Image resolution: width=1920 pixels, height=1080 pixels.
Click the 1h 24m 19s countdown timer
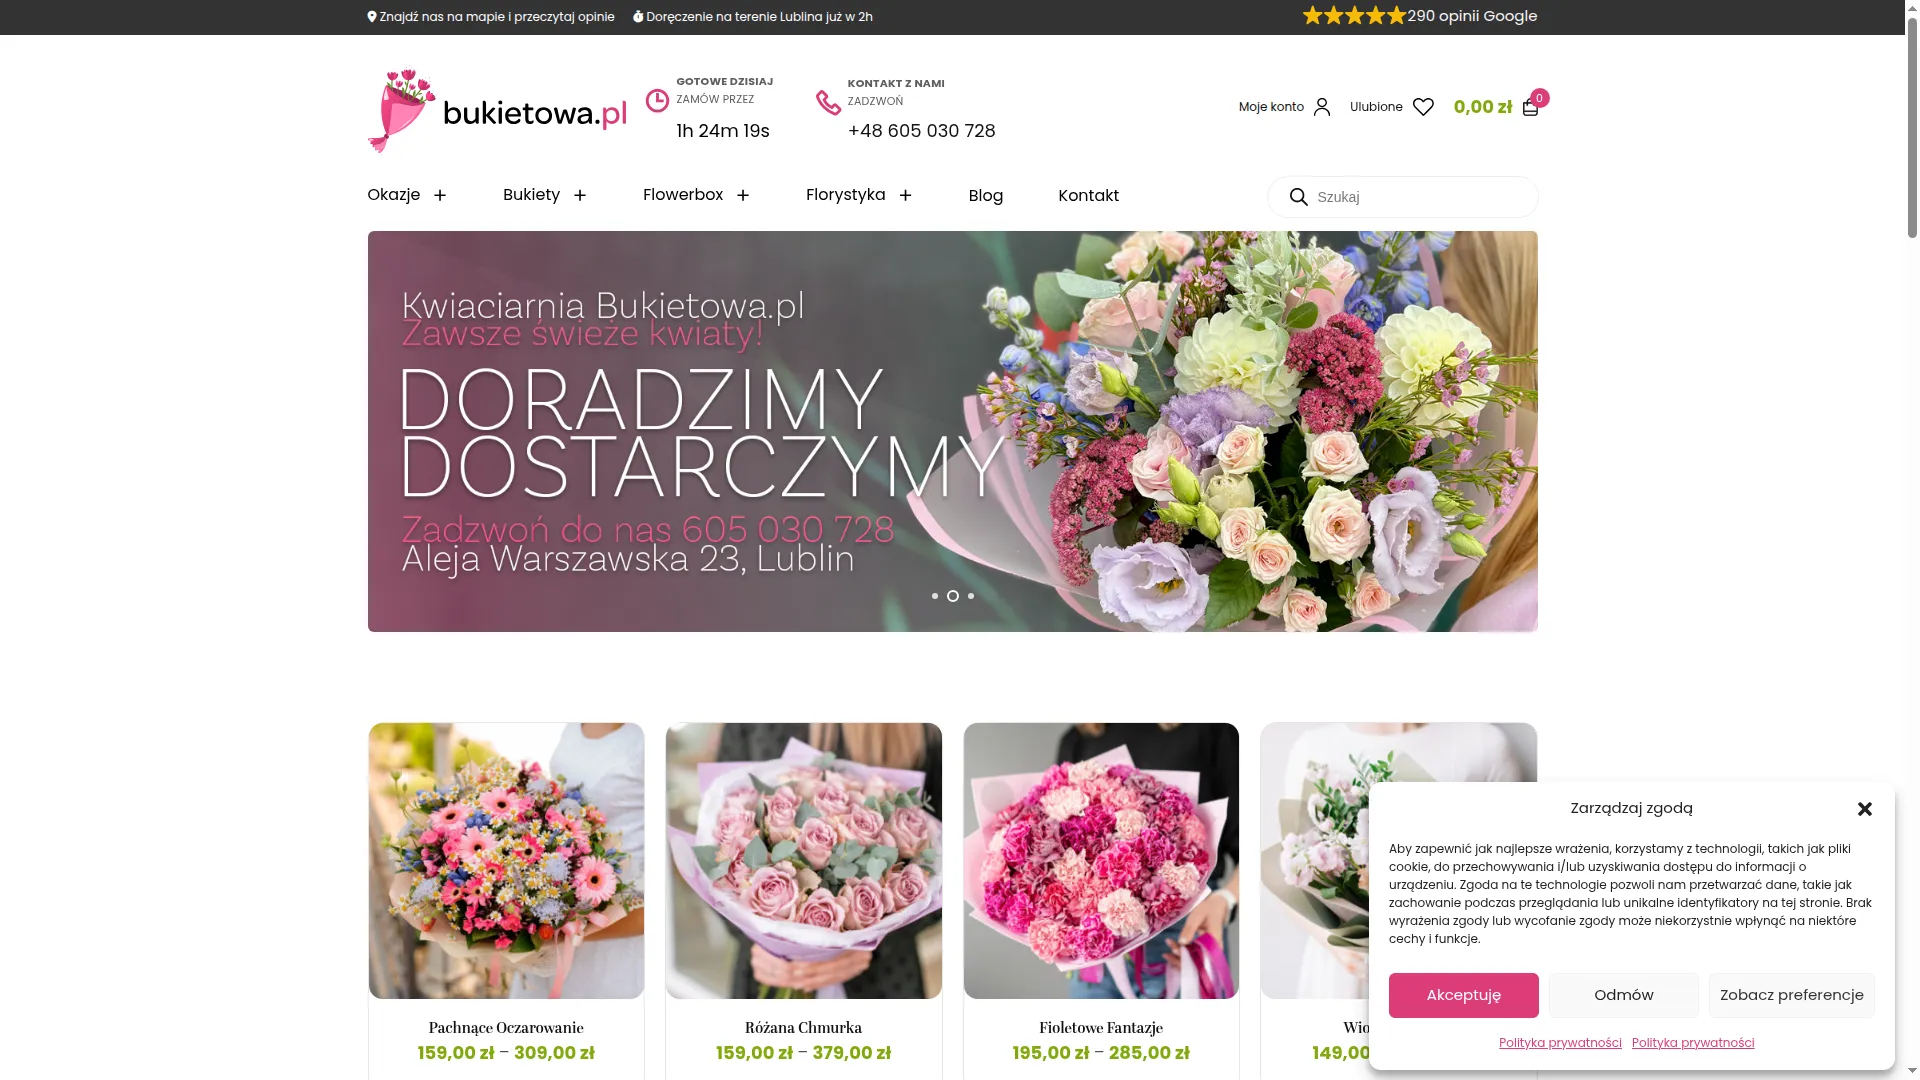723,131
